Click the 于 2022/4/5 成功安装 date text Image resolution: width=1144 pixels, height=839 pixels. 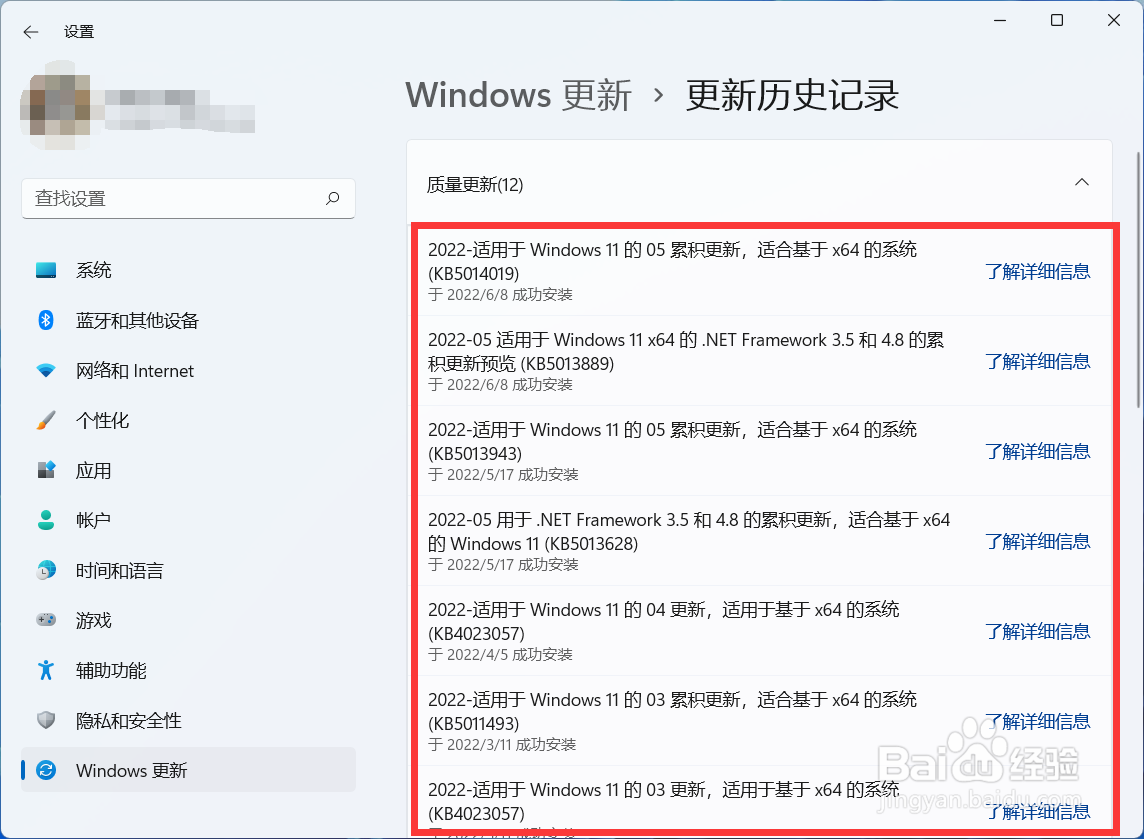[x=500, y=654]
